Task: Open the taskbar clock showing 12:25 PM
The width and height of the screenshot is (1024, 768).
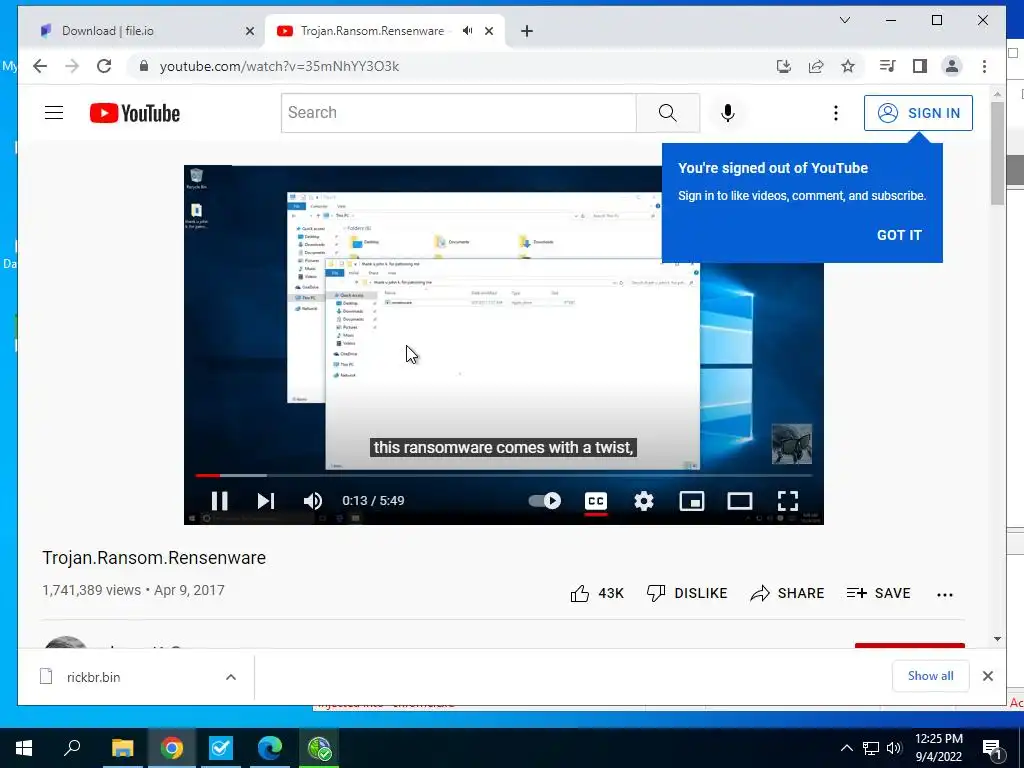Action: [938, 748]
